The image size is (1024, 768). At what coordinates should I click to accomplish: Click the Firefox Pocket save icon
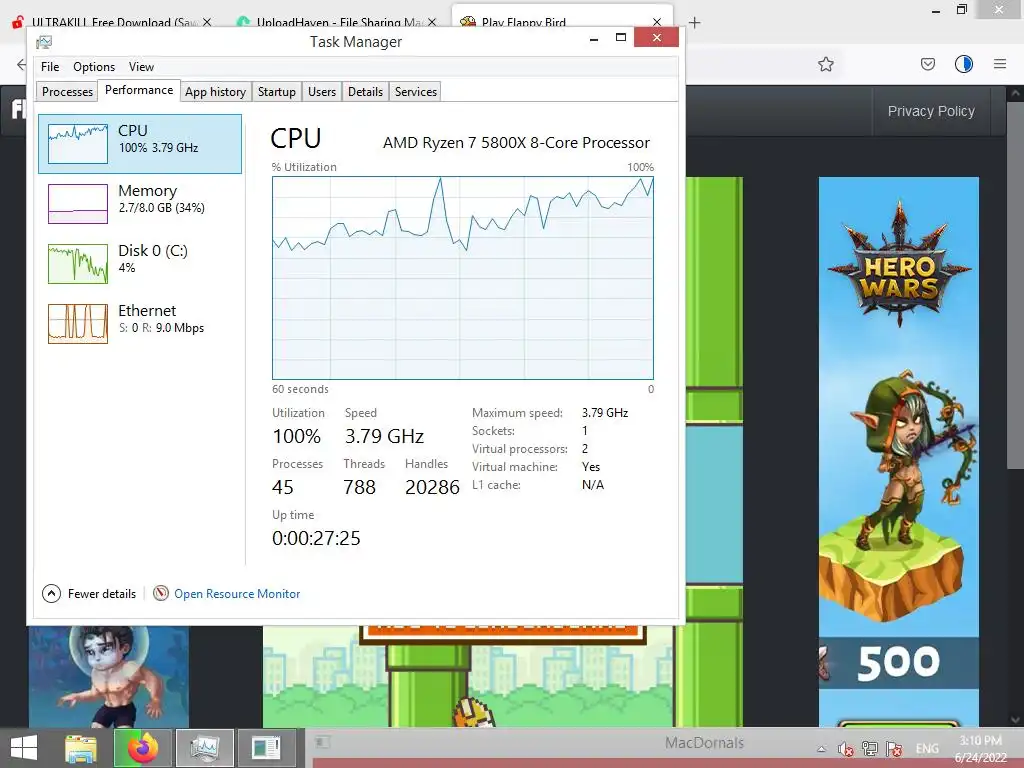click(x=927, y=64)
